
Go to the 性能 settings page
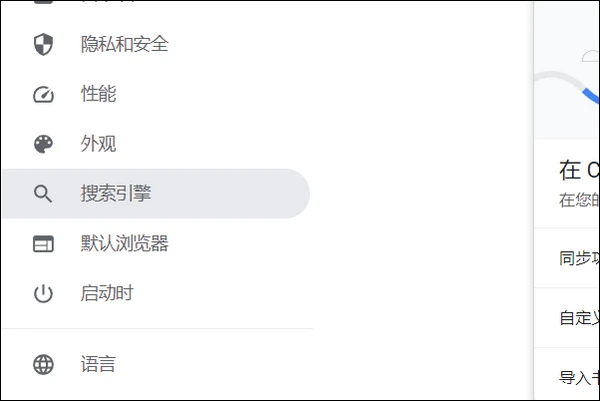click(x=98, y=94)
